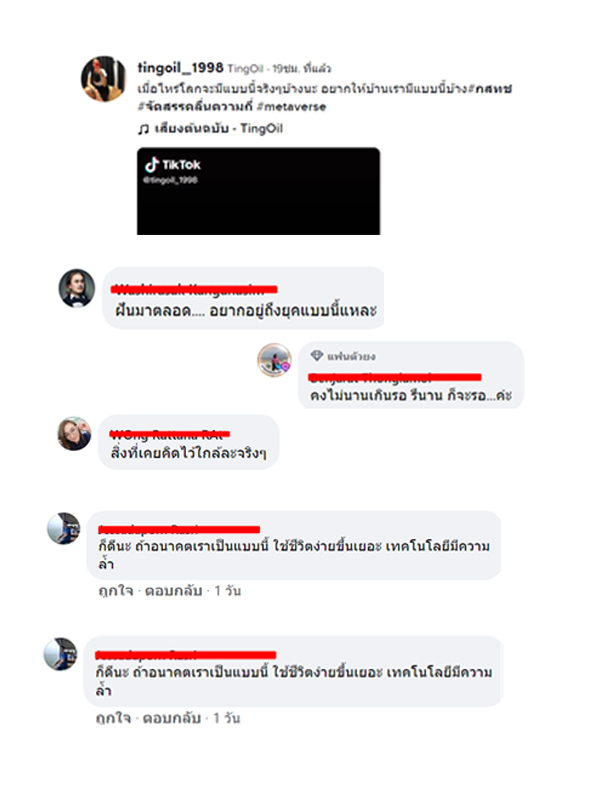Screen dimensions: 600x800
Task: Reply to fourth comment with ตอบกลับ
Action: point(173,591)
